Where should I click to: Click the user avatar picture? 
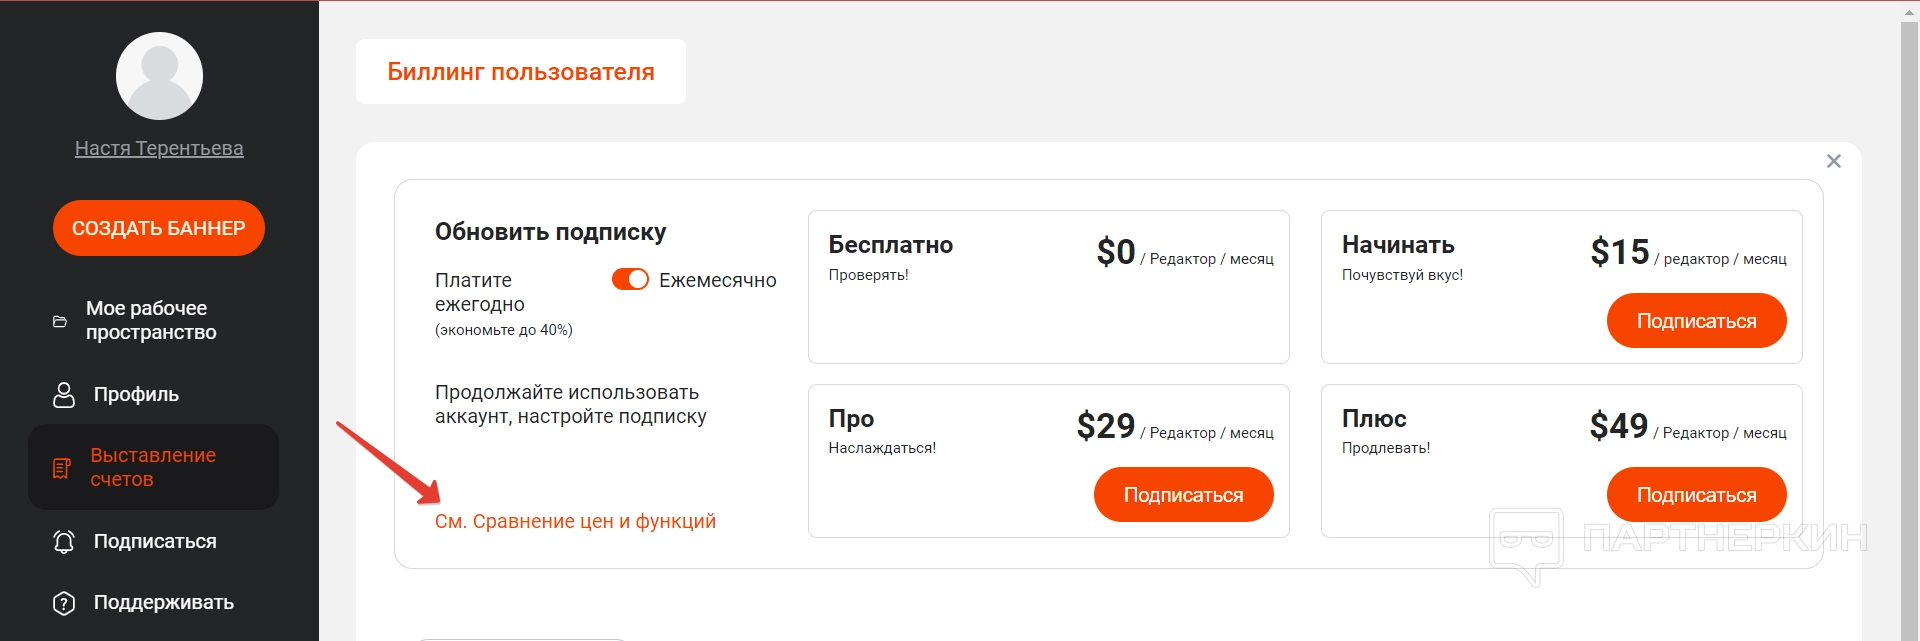coord(159,77)
